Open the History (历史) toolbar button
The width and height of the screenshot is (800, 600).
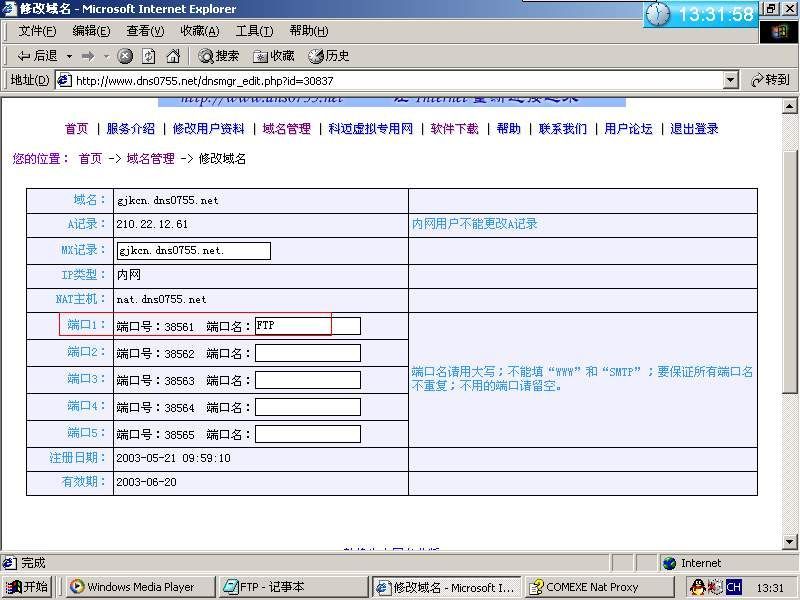[329, 56]
